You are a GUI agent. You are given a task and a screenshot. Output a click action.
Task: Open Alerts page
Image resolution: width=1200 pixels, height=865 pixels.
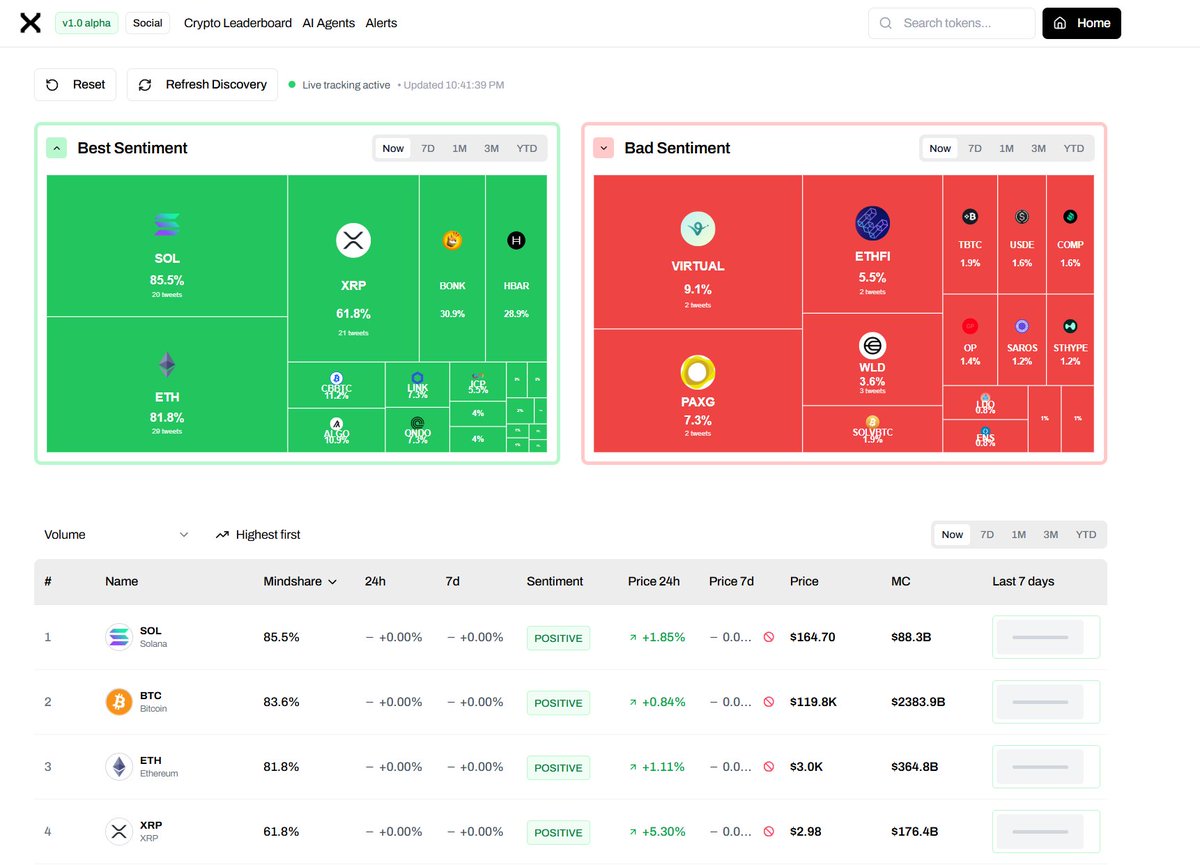point(381,23)
